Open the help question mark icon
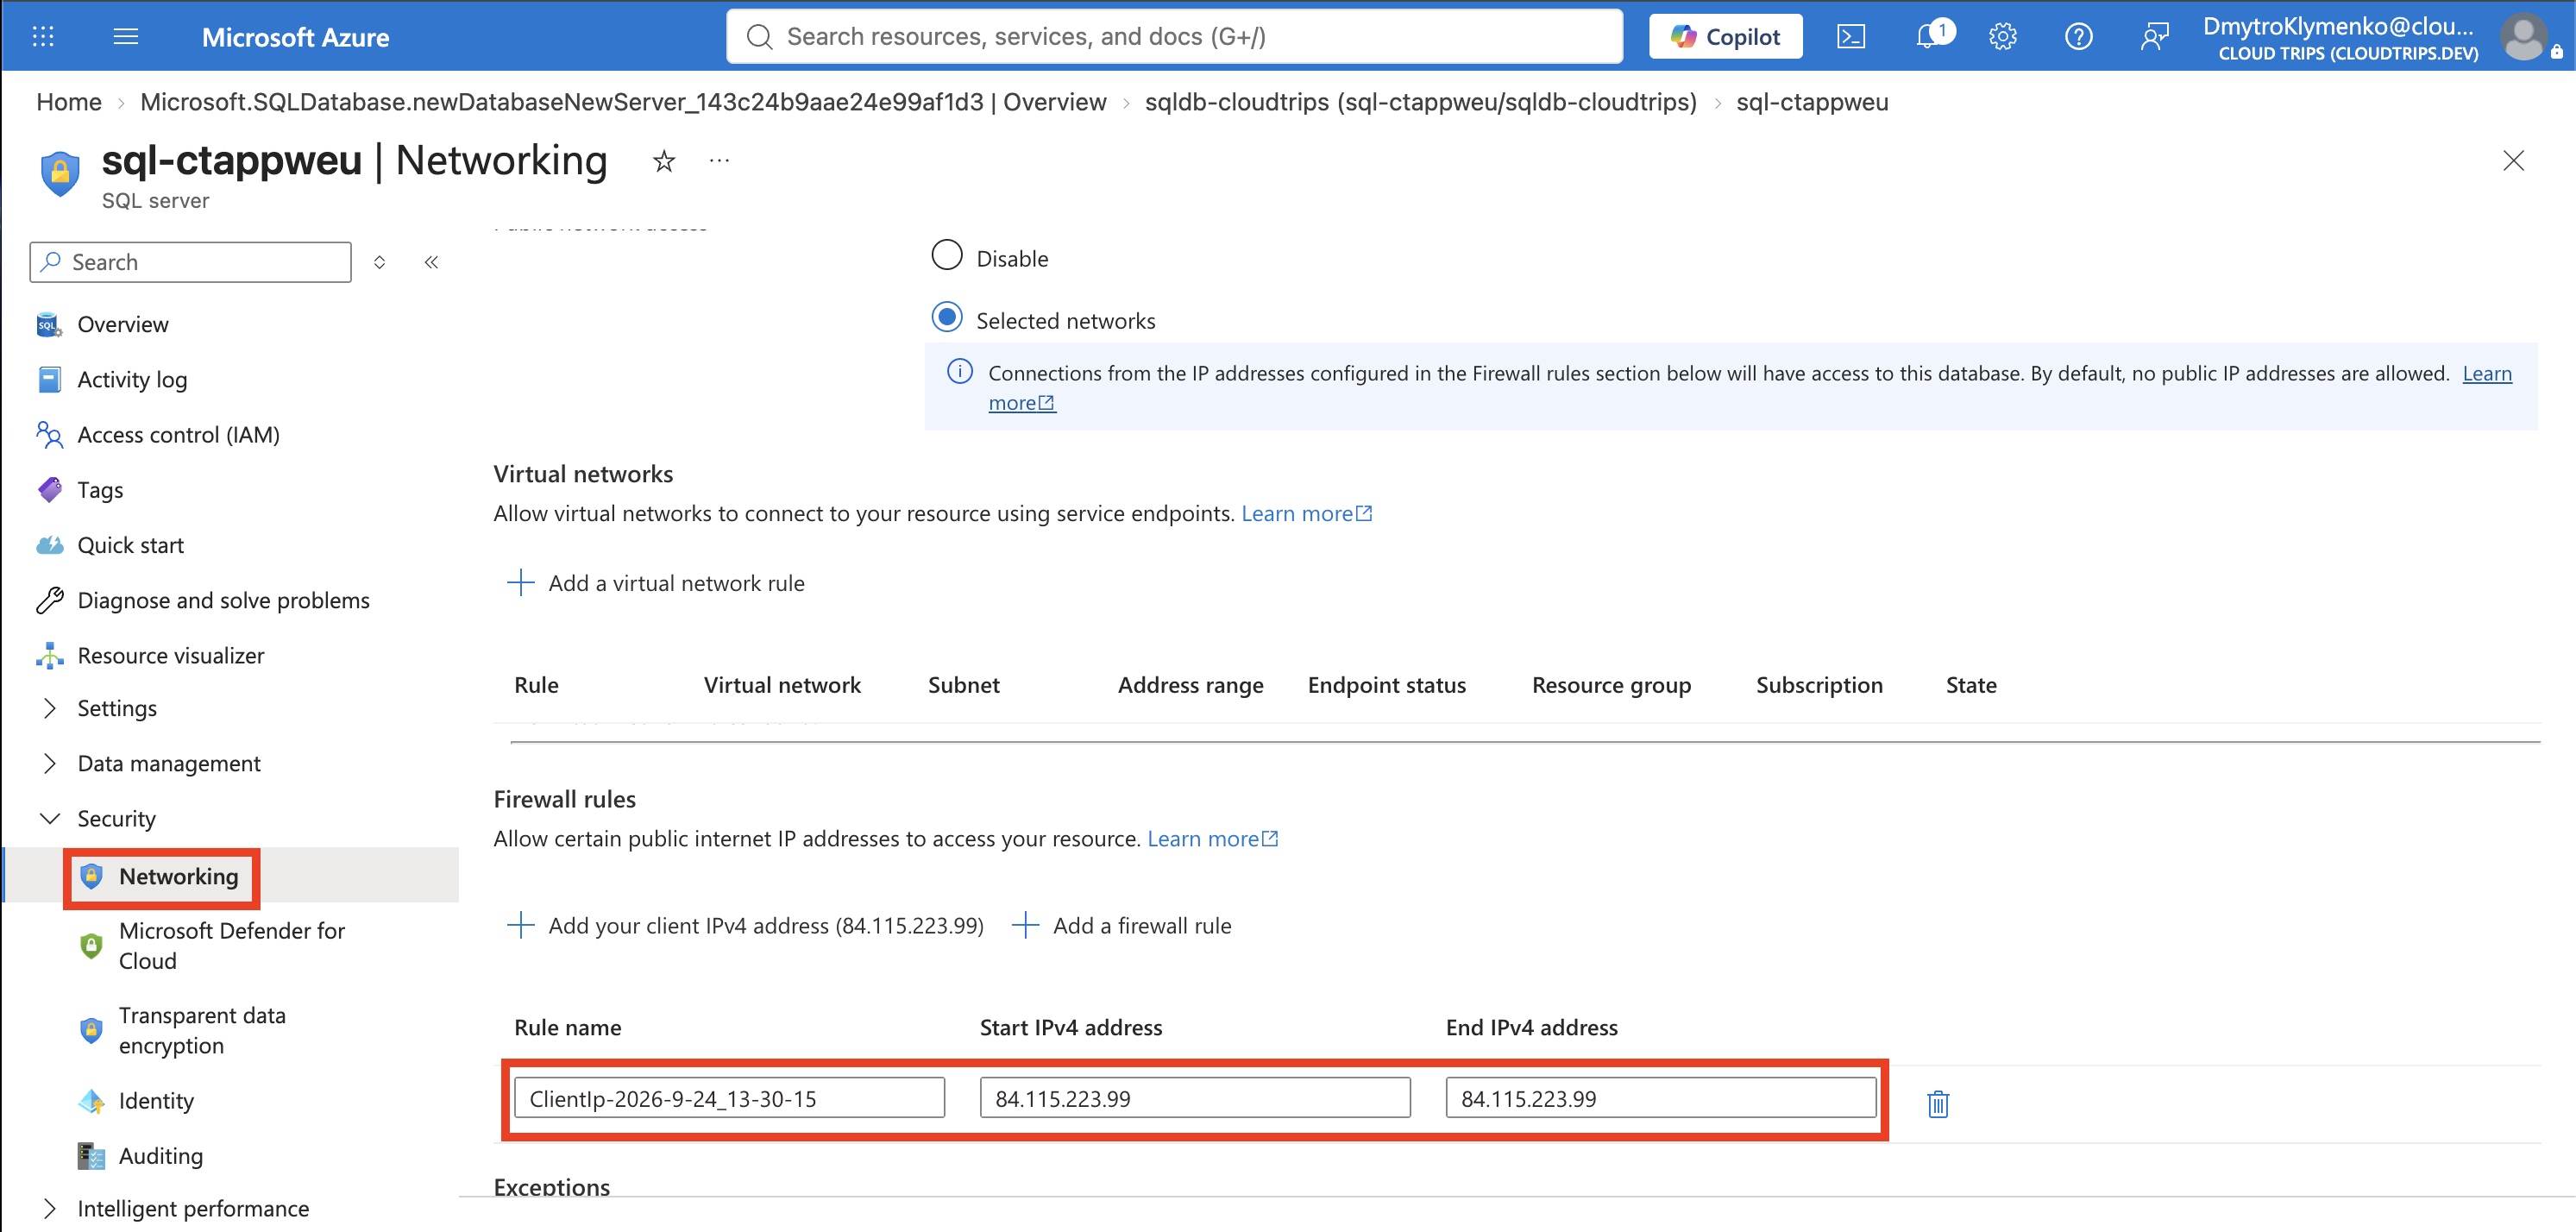Viewport: 2576px width, 1232px height. point(2078,37)
